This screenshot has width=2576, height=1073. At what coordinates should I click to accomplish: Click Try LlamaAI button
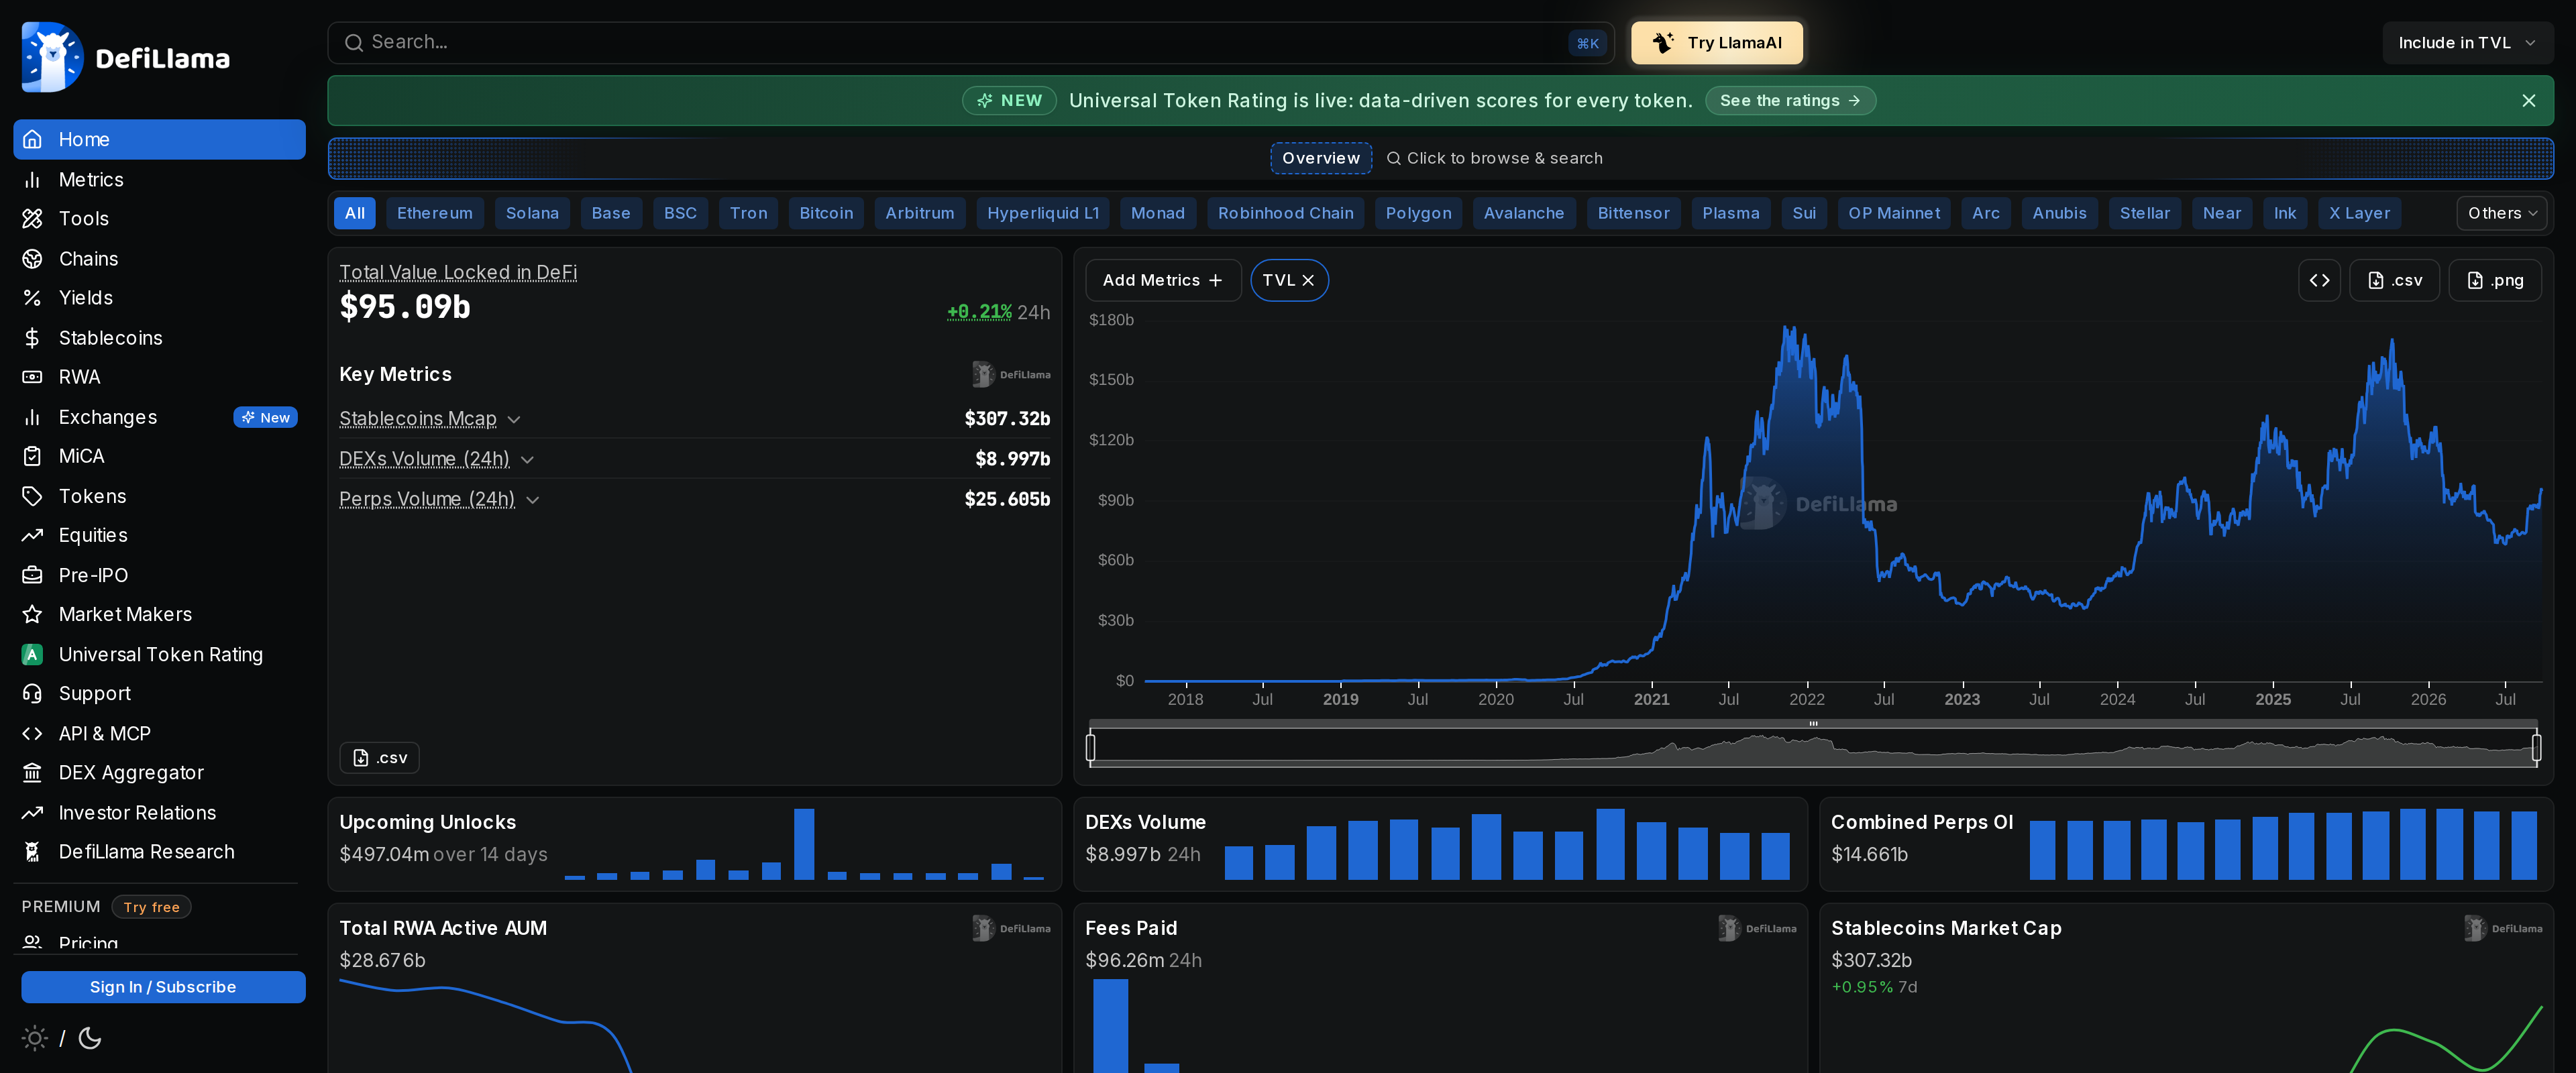point(1716,43)
